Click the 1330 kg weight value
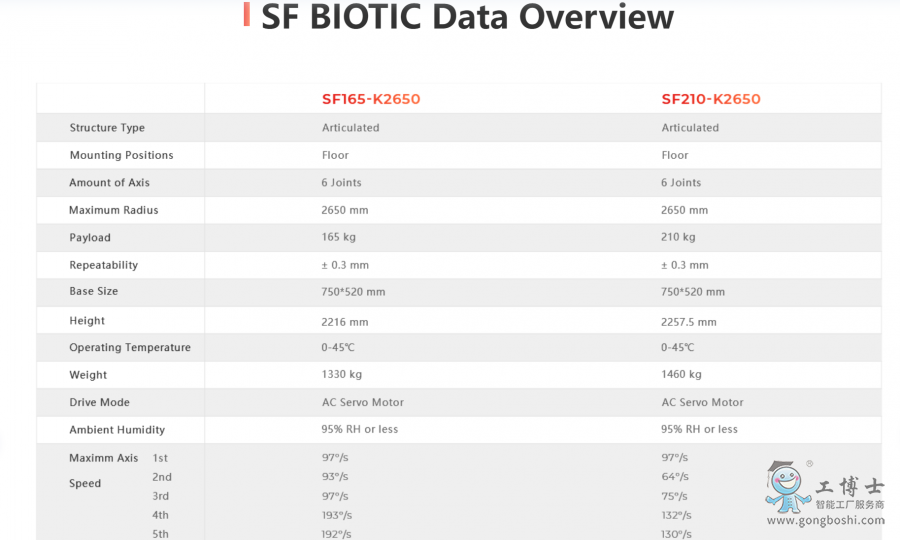900x540 pixels. 342,374
